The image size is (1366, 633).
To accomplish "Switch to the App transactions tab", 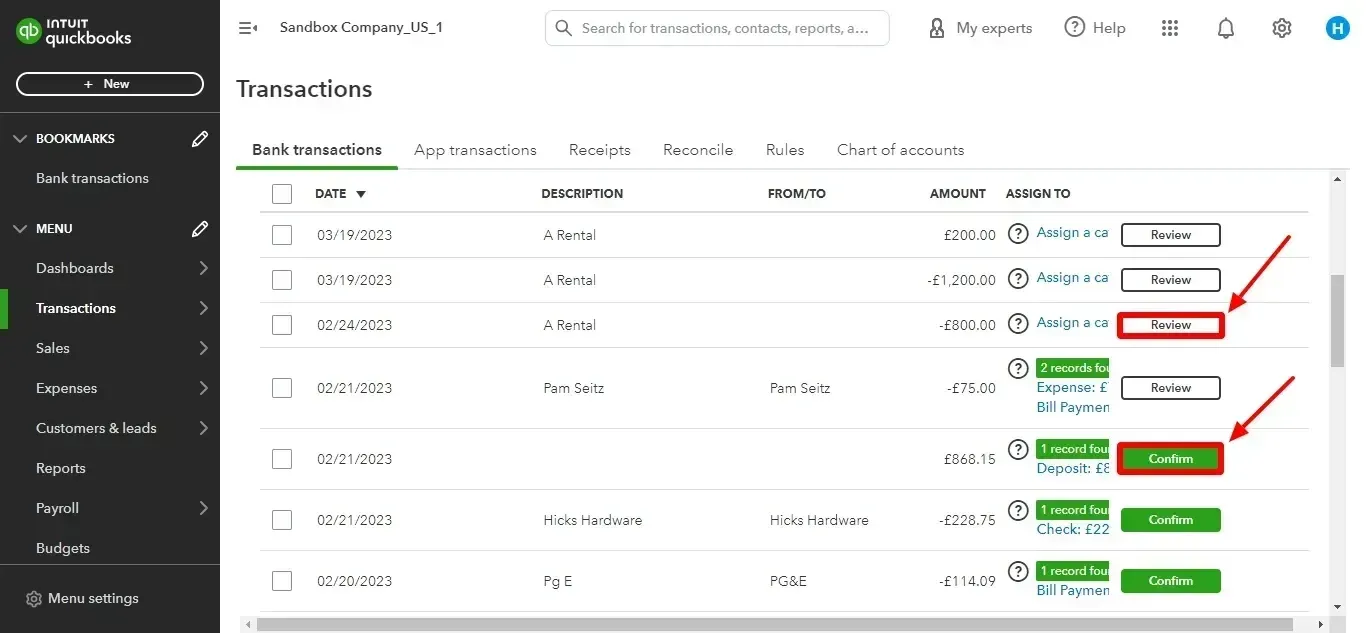I will click(x=475, y=150).
